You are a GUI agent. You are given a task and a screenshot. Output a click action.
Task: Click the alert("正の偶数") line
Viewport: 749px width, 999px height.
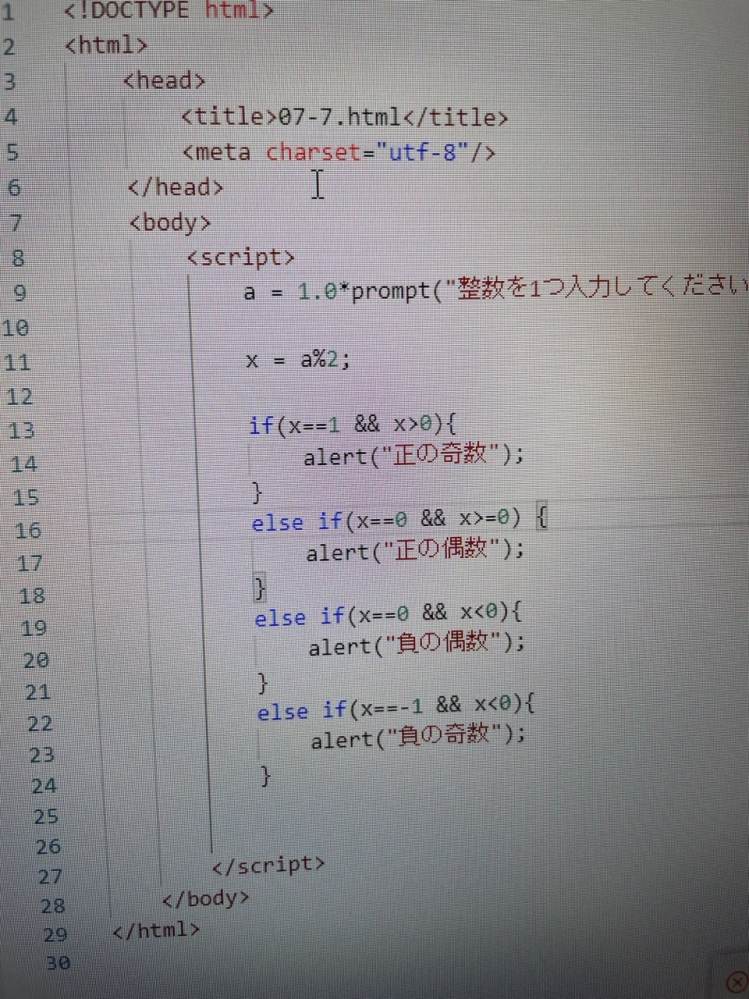(x=415, y=550)
